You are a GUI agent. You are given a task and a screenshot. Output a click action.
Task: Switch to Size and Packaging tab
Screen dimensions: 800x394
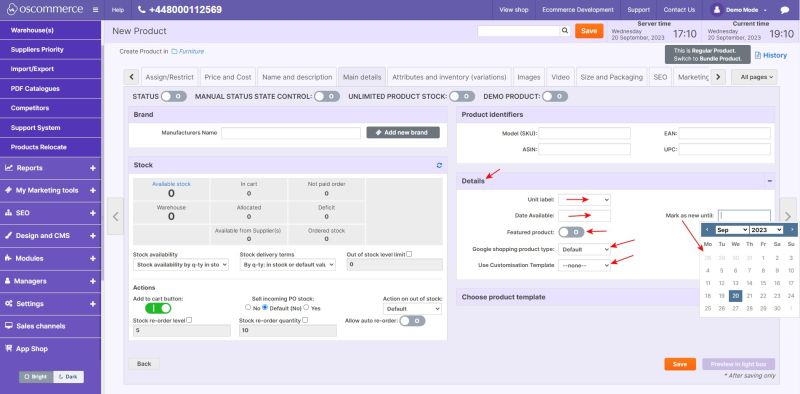coord(611,77)
